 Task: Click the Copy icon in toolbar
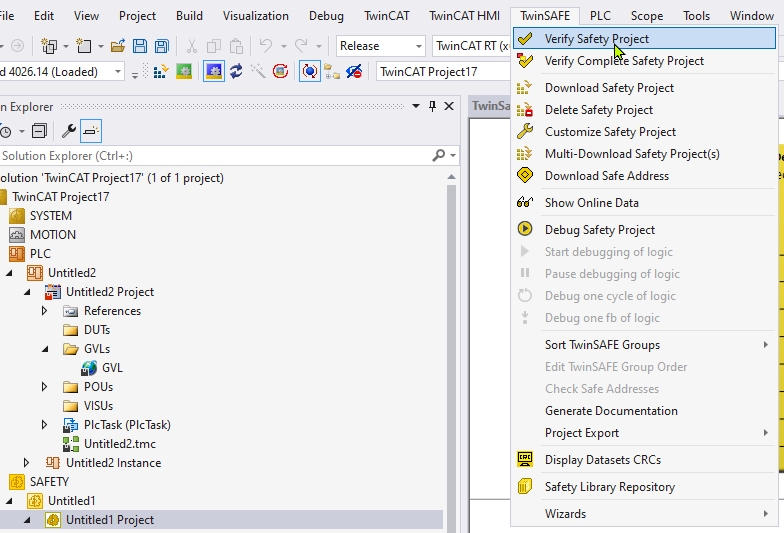214,46
